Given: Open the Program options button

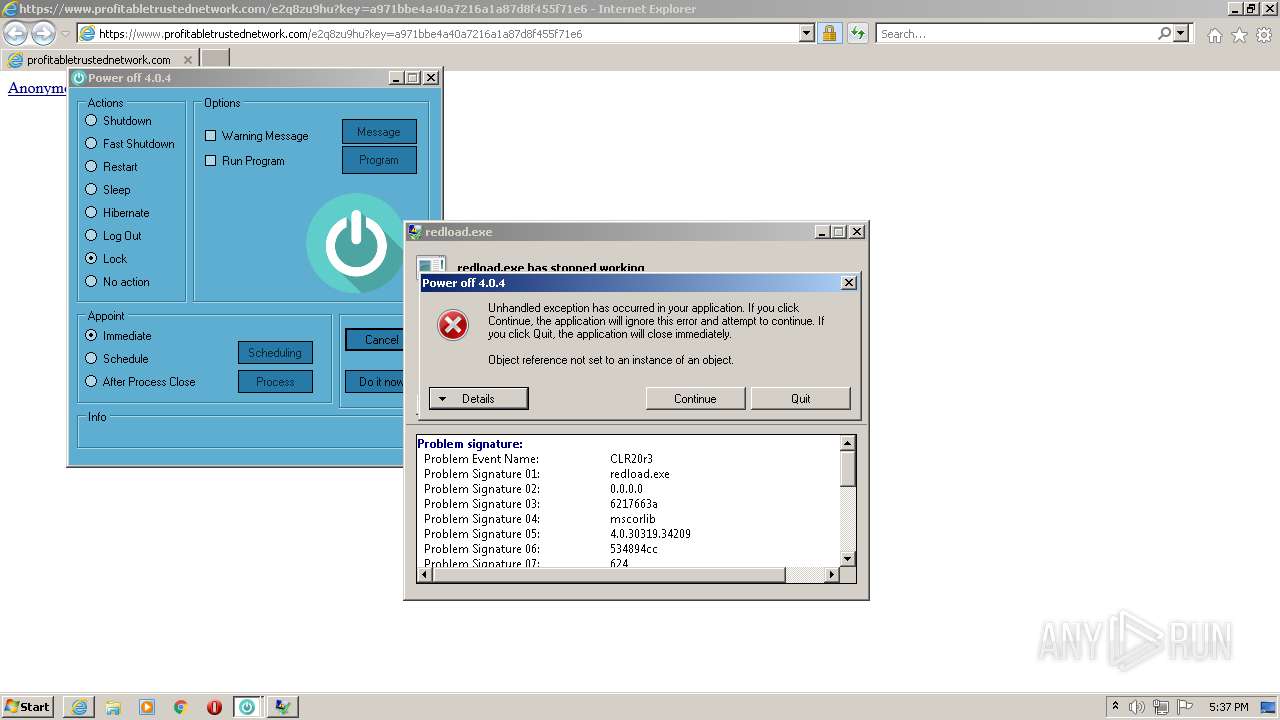Looking at the screenshot, I should click(379, 160).
